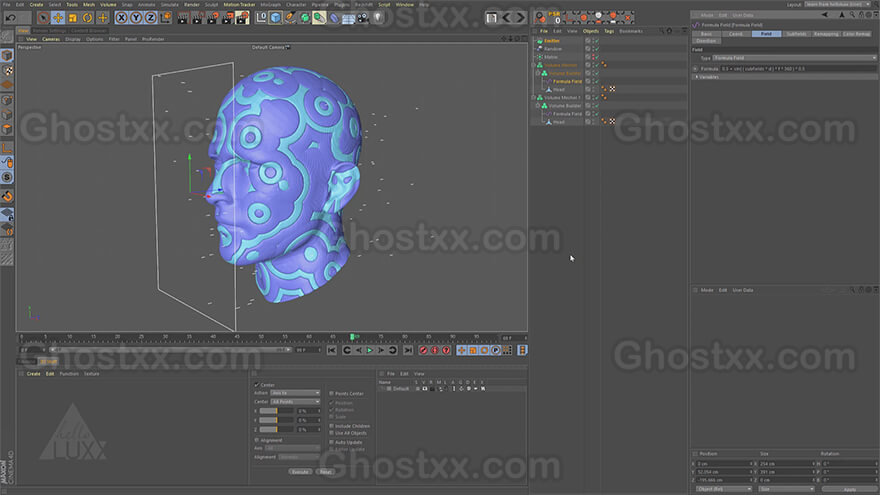The width and height of the screenshot is (880, 495).
Task: Click the PSR reset icon
Action: 555,17
